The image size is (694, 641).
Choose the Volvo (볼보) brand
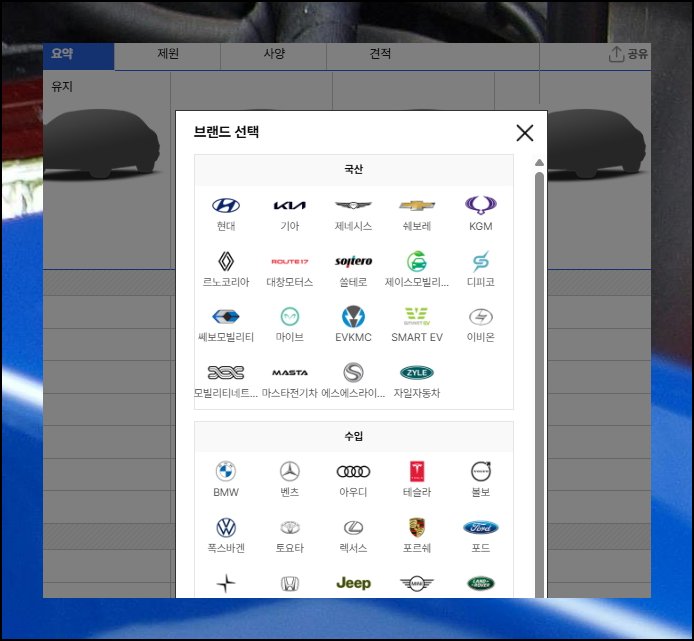[x=481, y=471]
